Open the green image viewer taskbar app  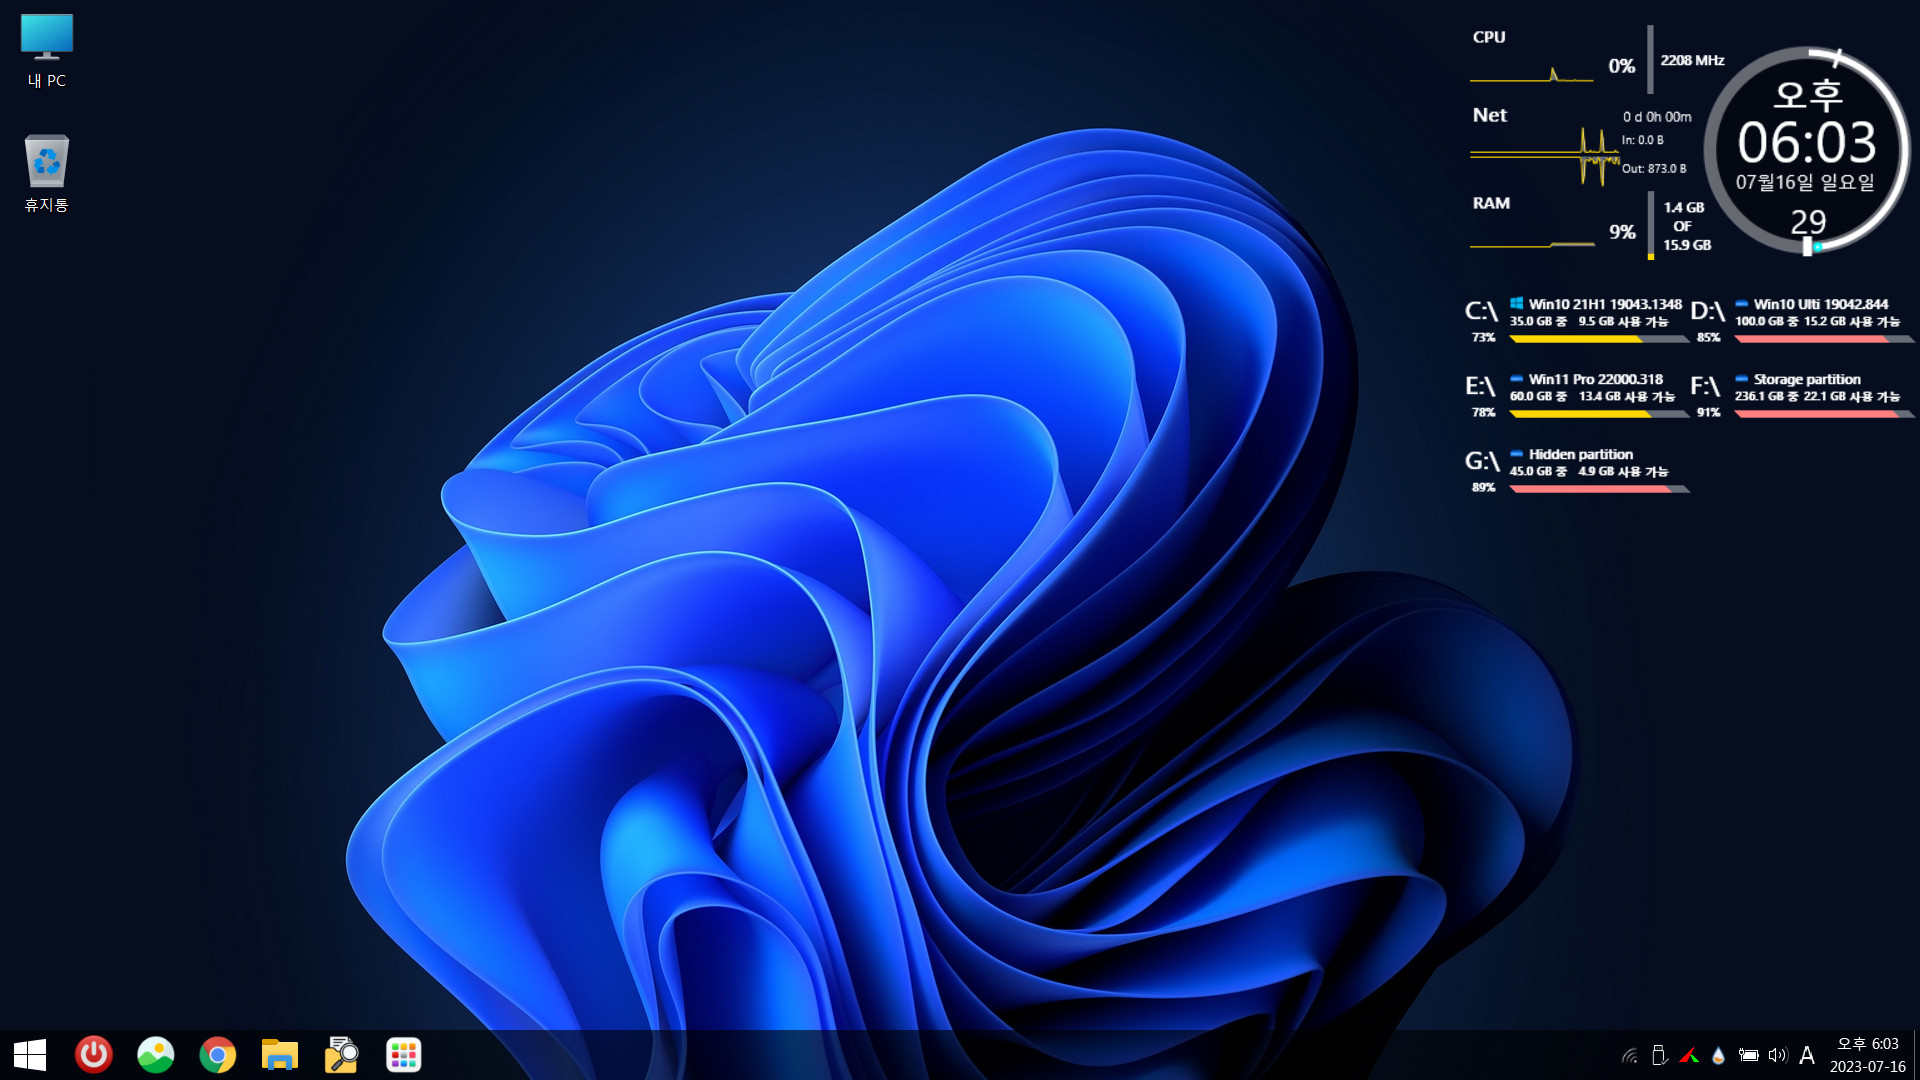click(156, 1055)
